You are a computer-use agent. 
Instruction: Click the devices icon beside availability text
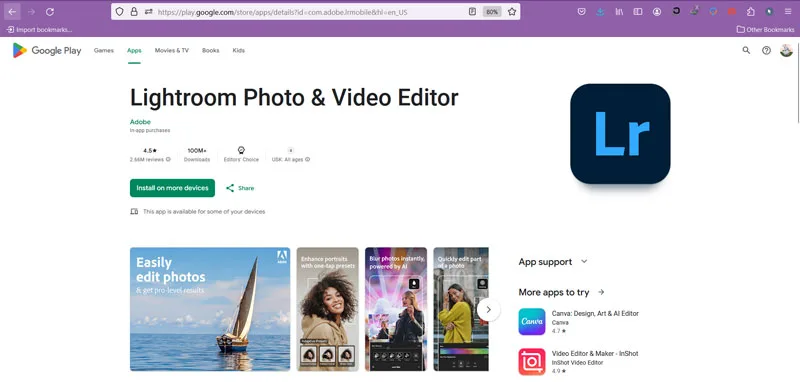(x=134, y=211)
